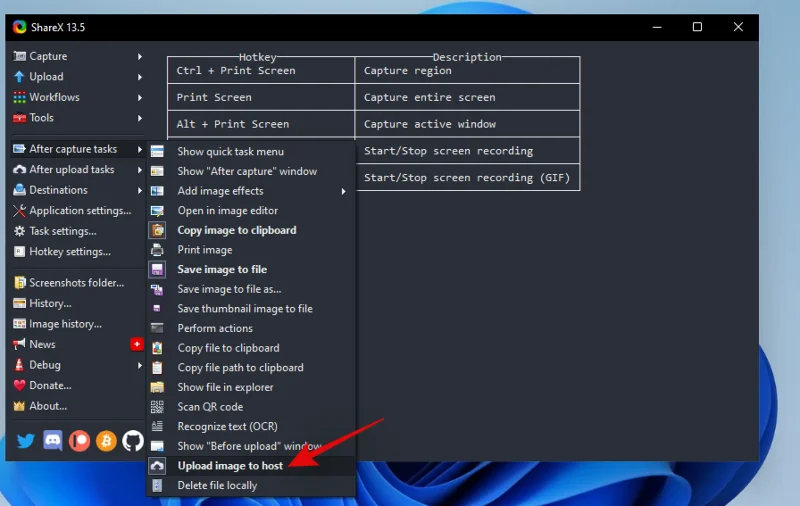800x506 pixels.
Task: Click the Show file in explorer folder icon
Action: pos(157,387)
